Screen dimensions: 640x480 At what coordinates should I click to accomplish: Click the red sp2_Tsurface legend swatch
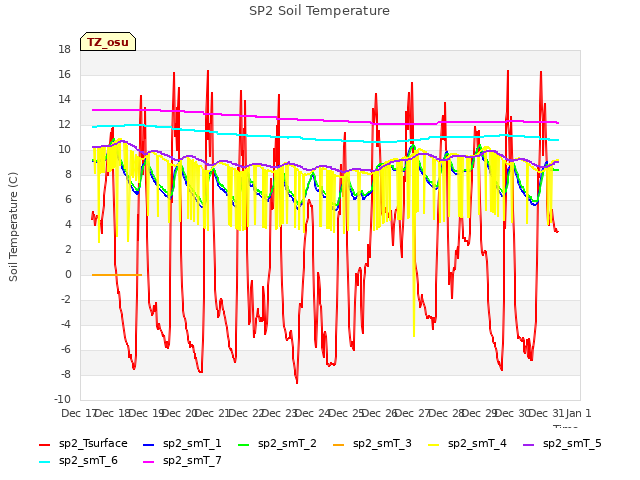point(44,444)
